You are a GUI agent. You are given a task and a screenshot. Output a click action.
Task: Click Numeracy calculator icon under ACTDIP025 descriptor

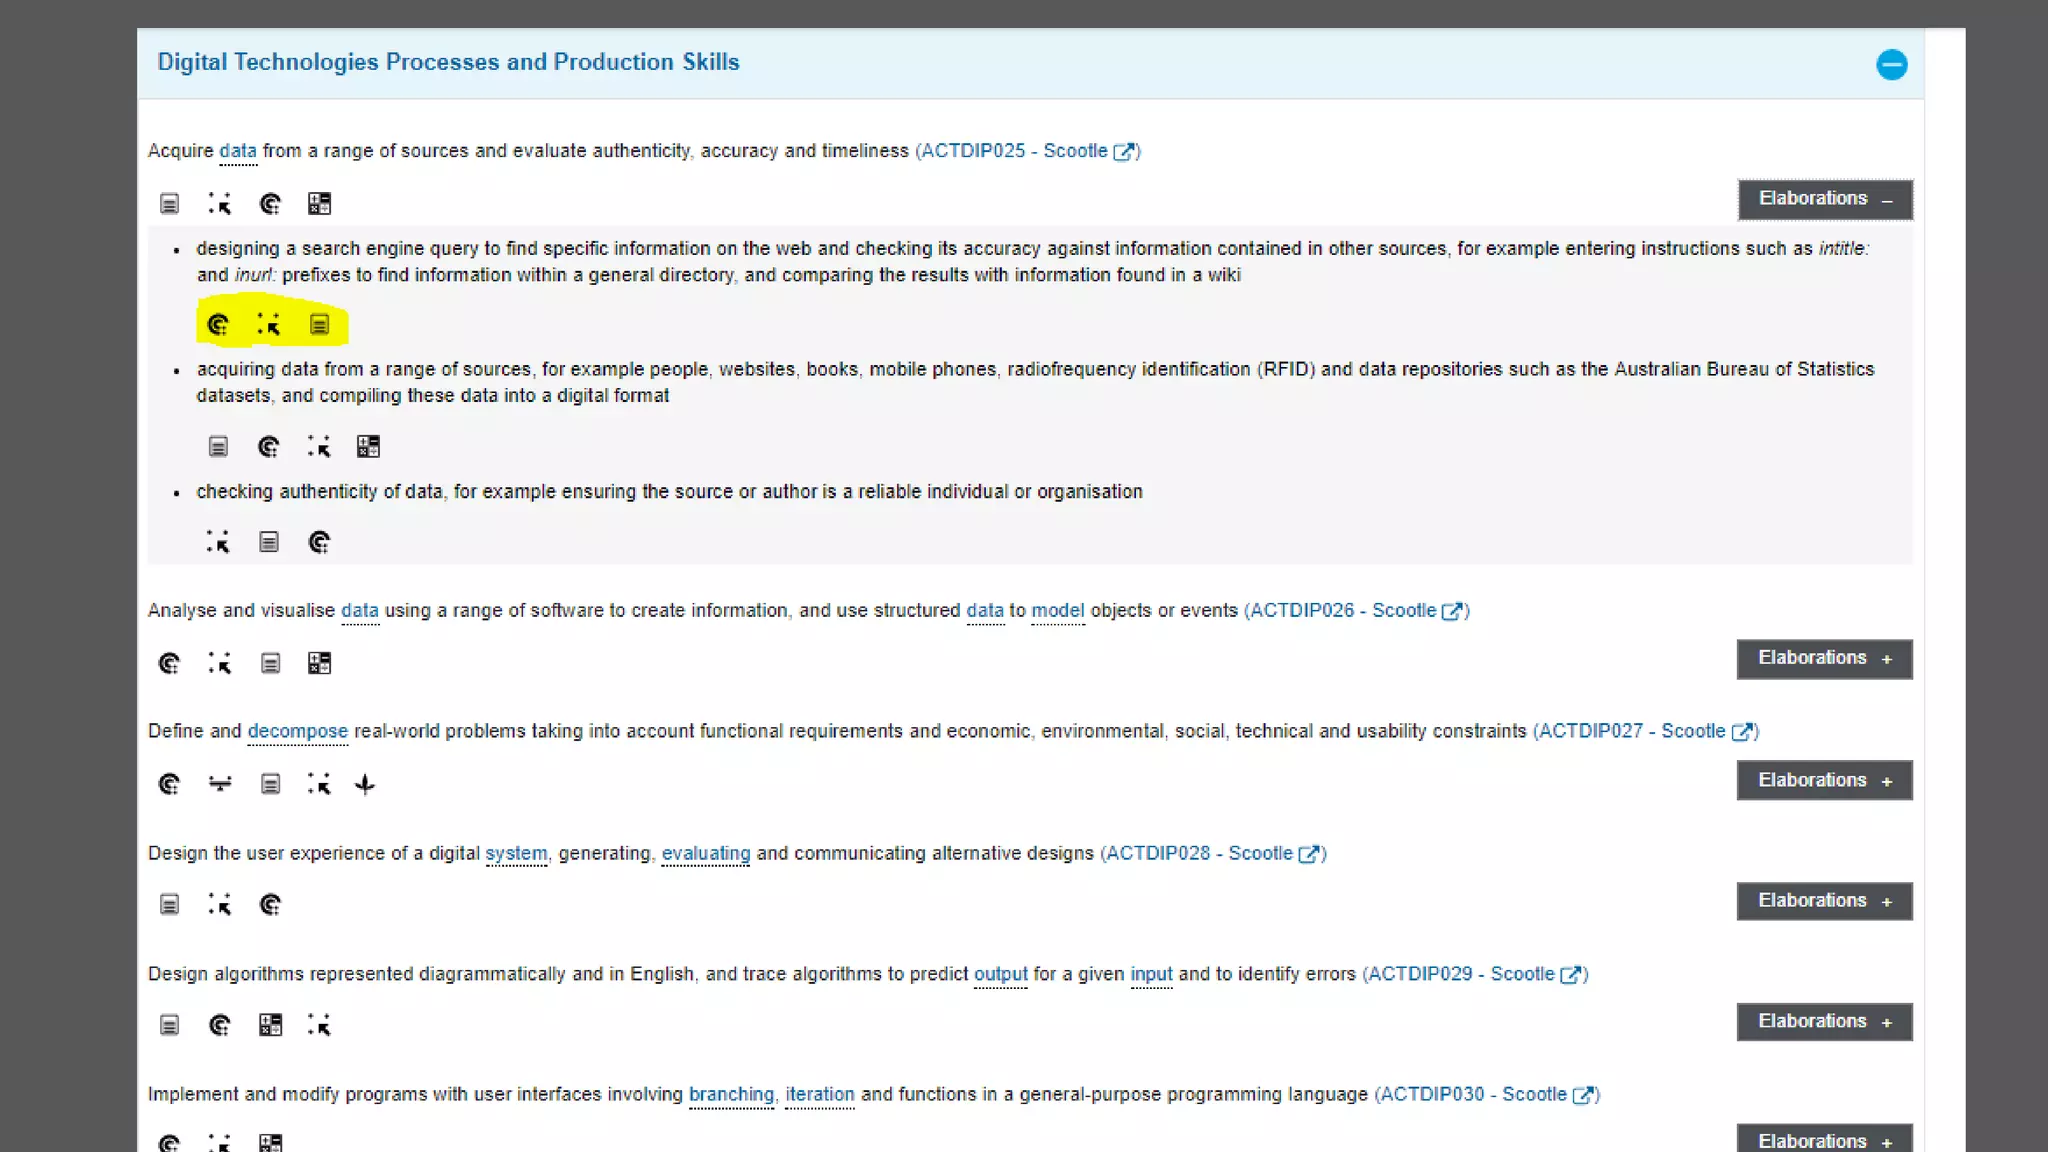click(319, 204)
